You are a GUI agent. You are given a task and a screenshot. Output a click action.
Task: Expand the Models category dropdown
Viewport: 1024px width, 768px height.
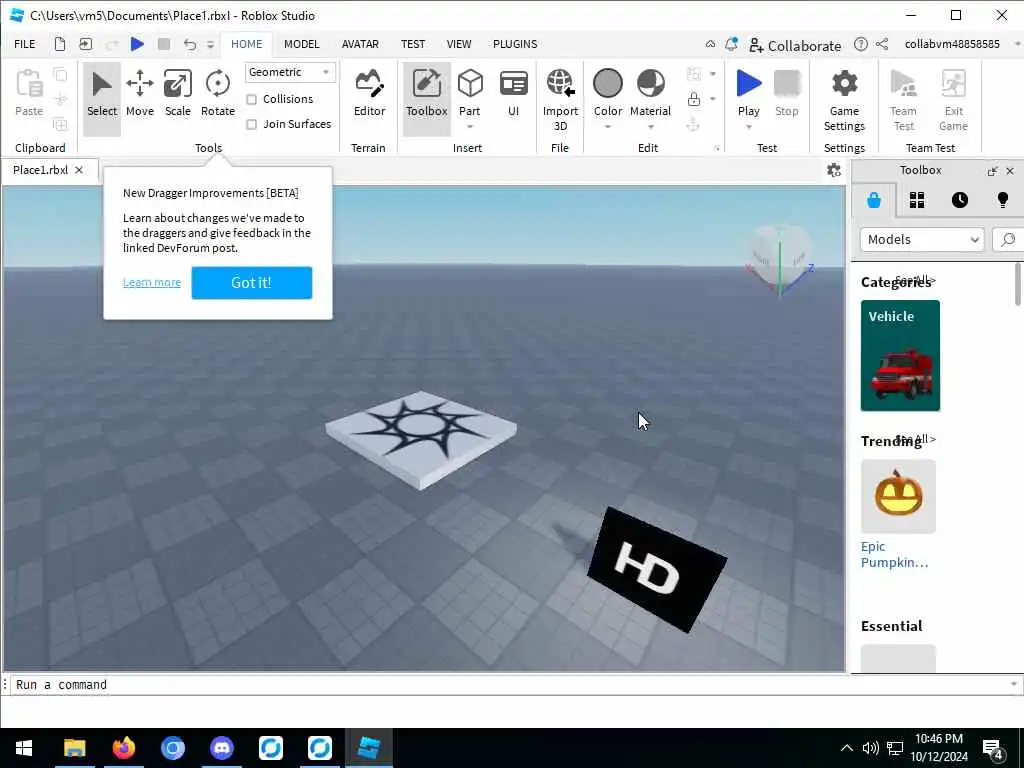pyautogui.click(x=921, y=240)
